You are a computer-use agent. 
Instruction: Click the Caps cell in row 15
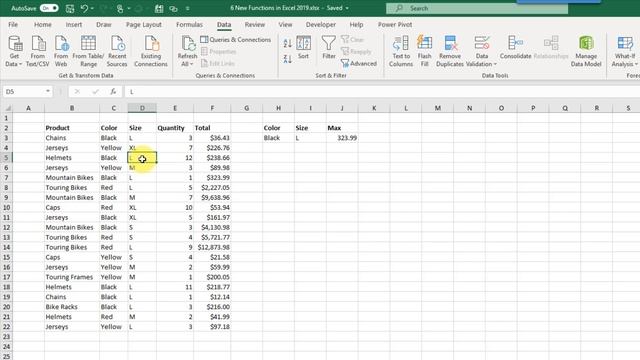(72, 257)
